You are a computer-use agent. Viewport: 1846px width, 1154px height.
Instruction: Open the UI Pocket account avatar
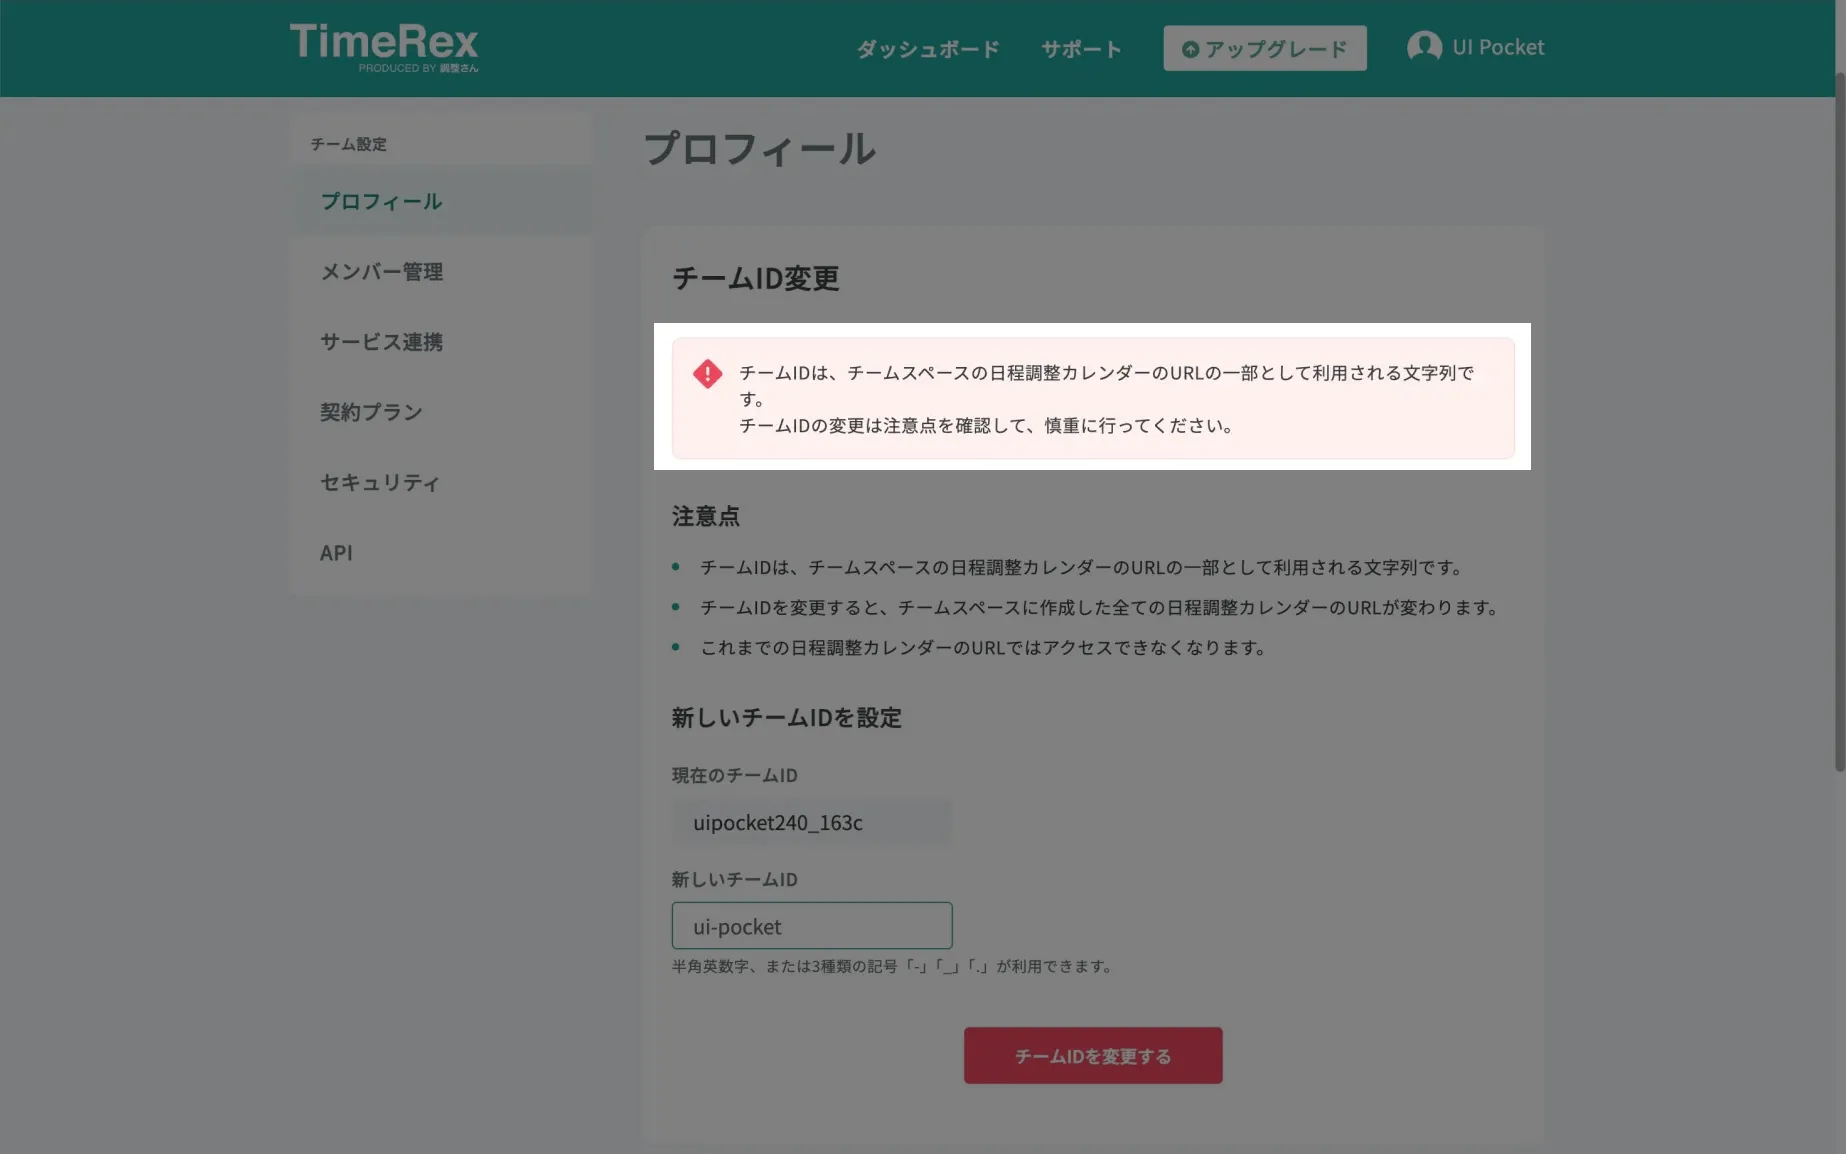tap(1425, 46)
